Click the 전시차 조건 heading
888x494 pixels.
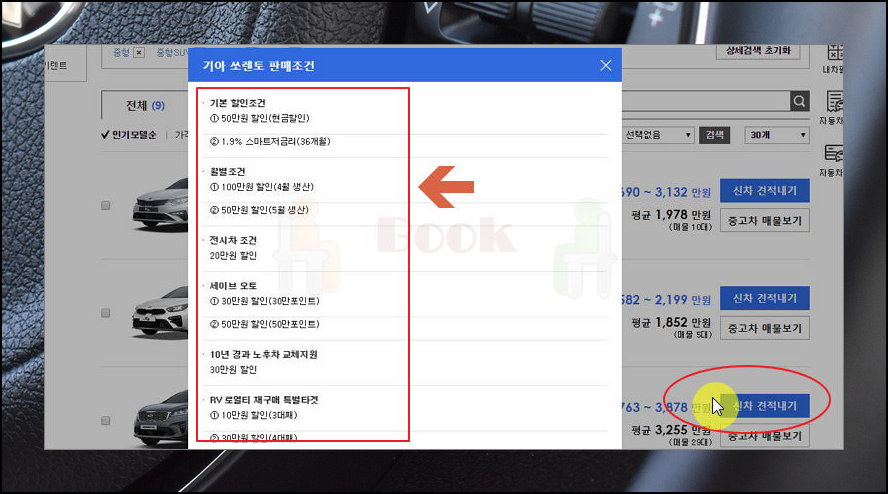coord(233,240)
